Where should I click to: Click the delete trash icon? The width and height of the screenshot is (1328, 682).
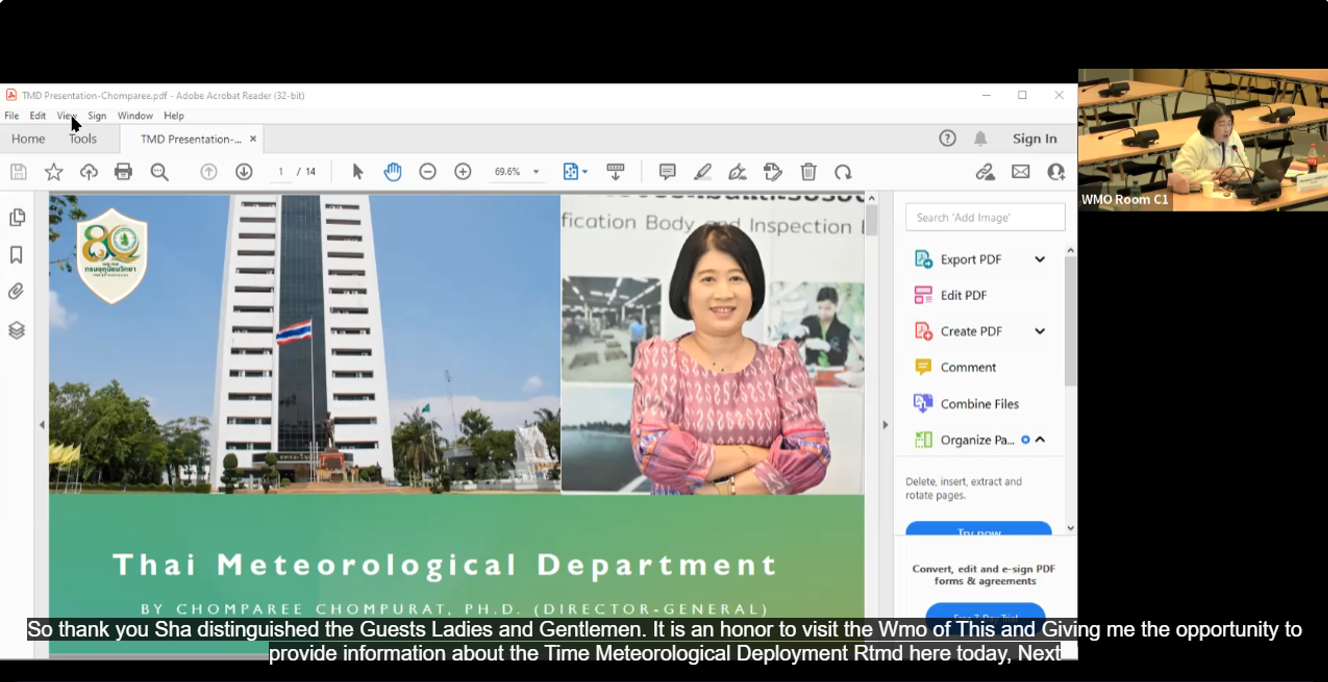click(808, 172)
